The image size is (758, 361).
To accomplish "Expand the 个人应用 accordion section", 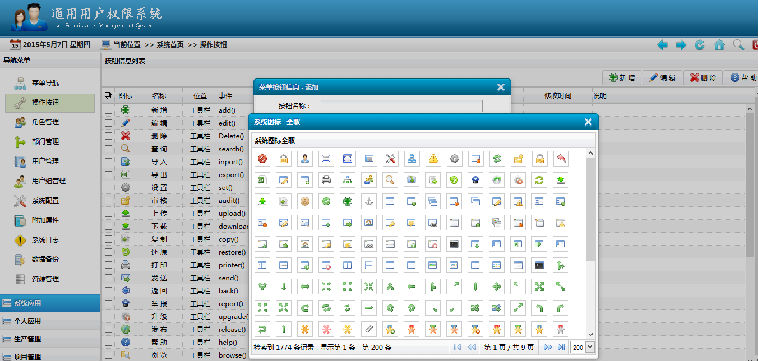I will click(x=50, y=321).
